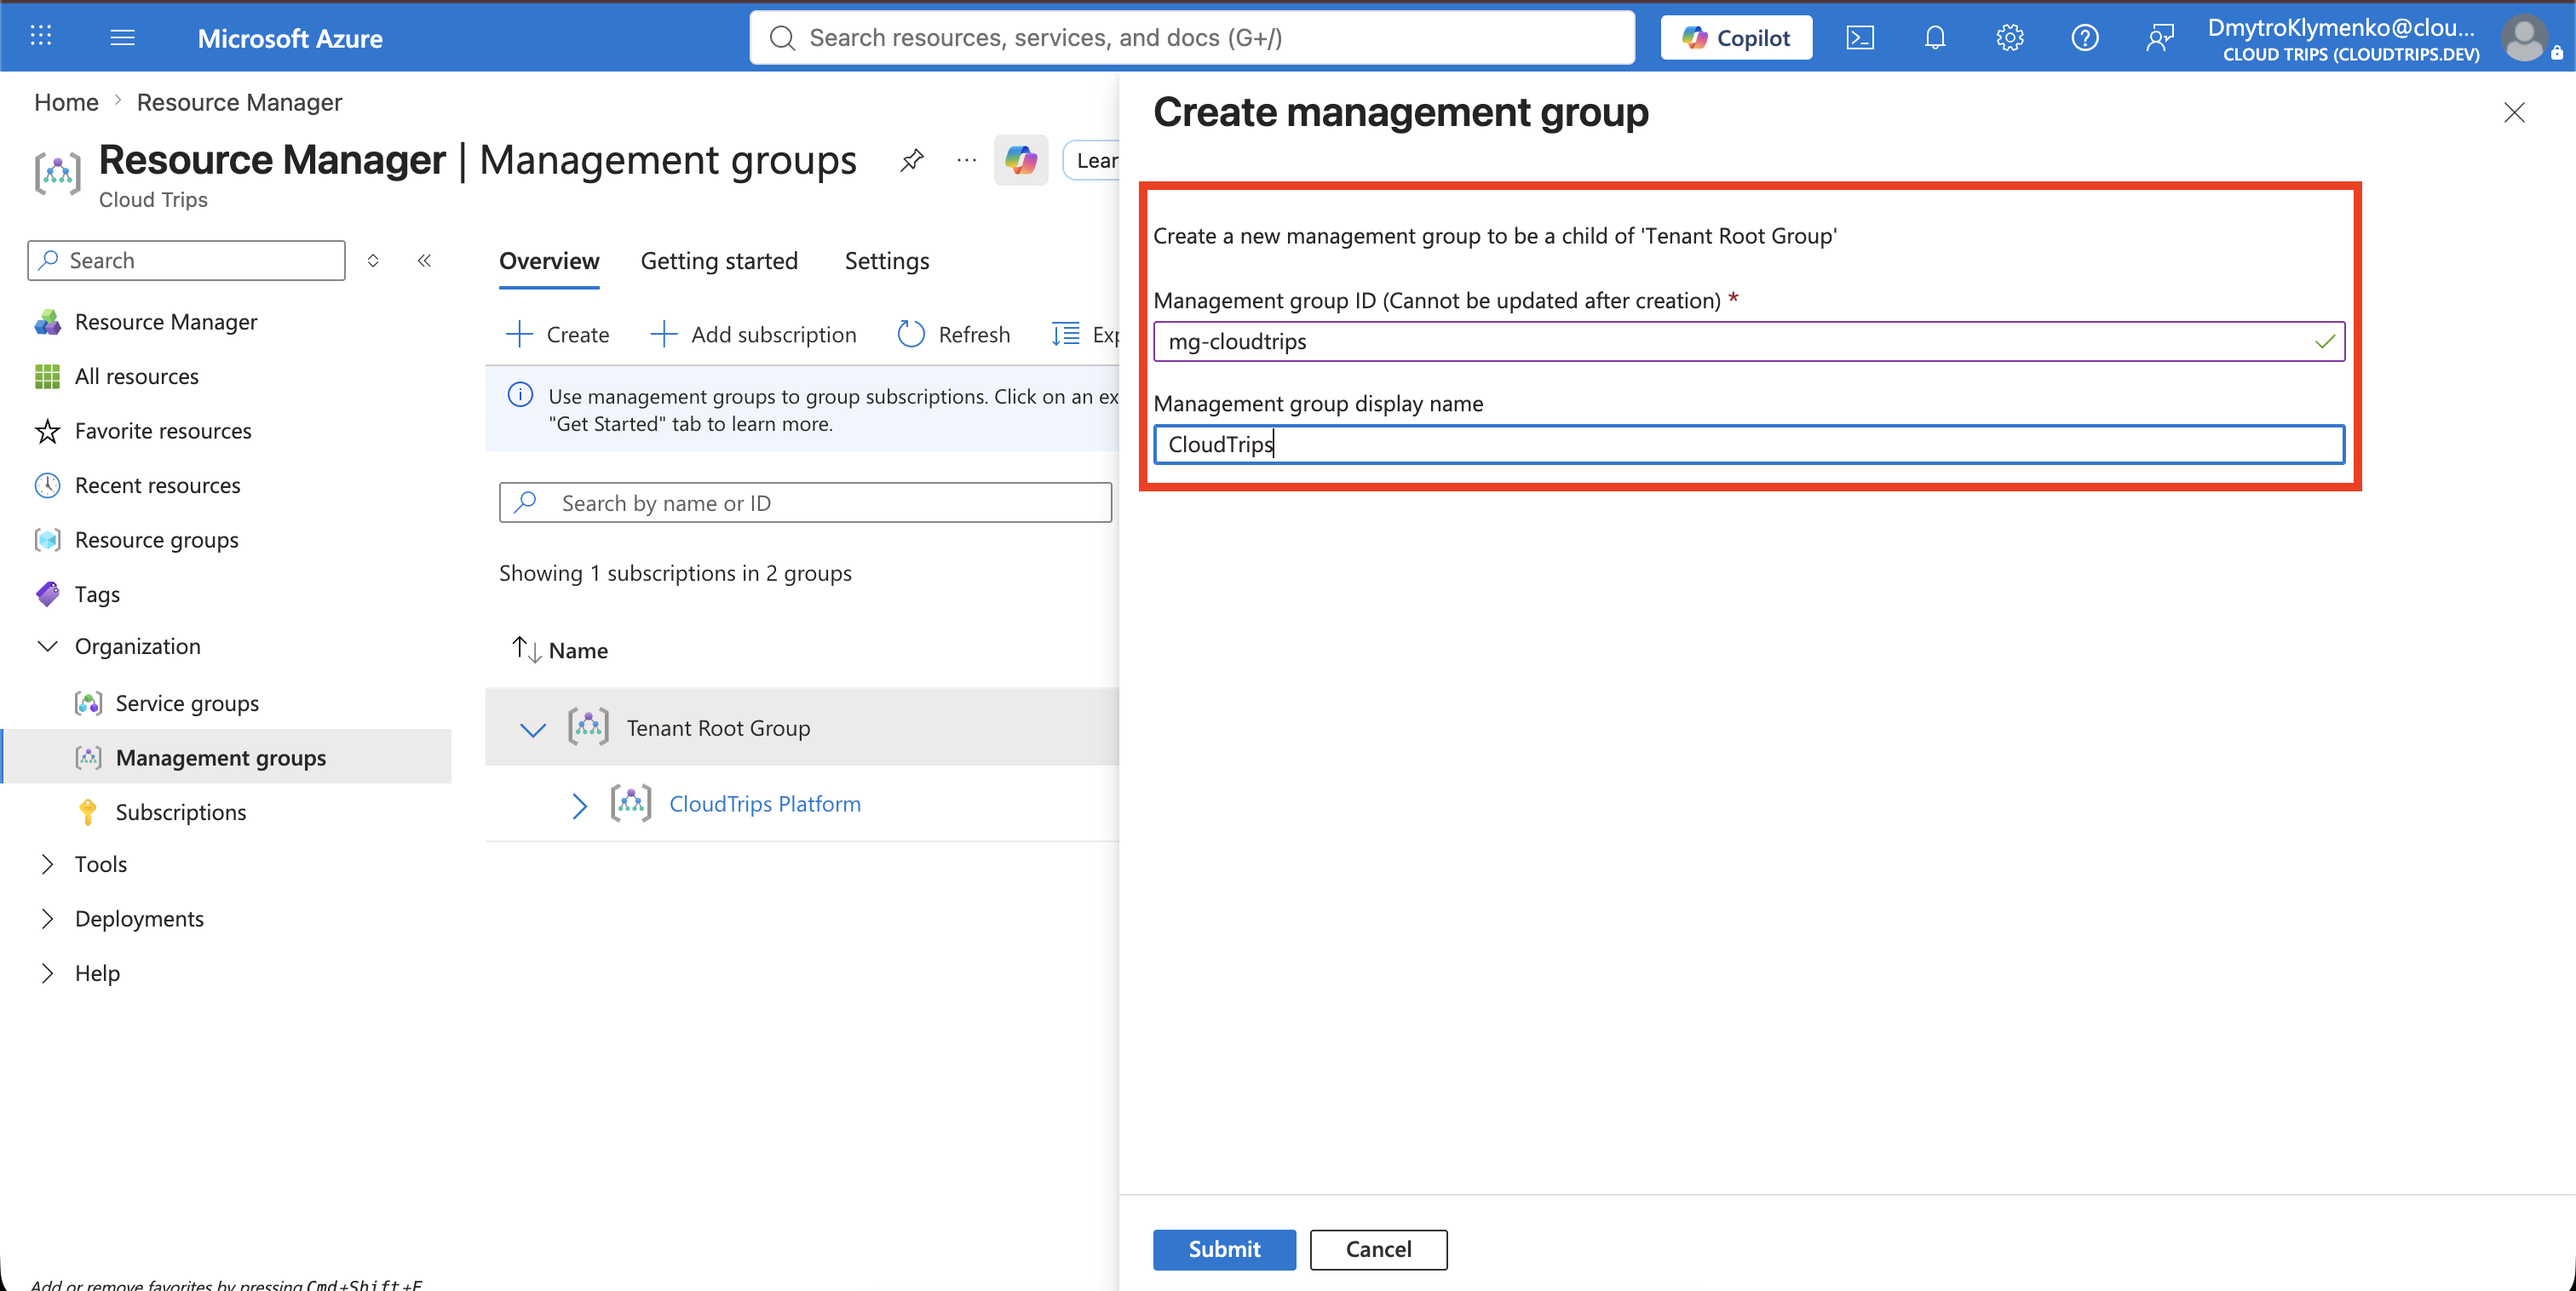2576x1291 pixels.
Task: Switch to the Overview tab
Action: pyautogui.click(x=549, y=262)
